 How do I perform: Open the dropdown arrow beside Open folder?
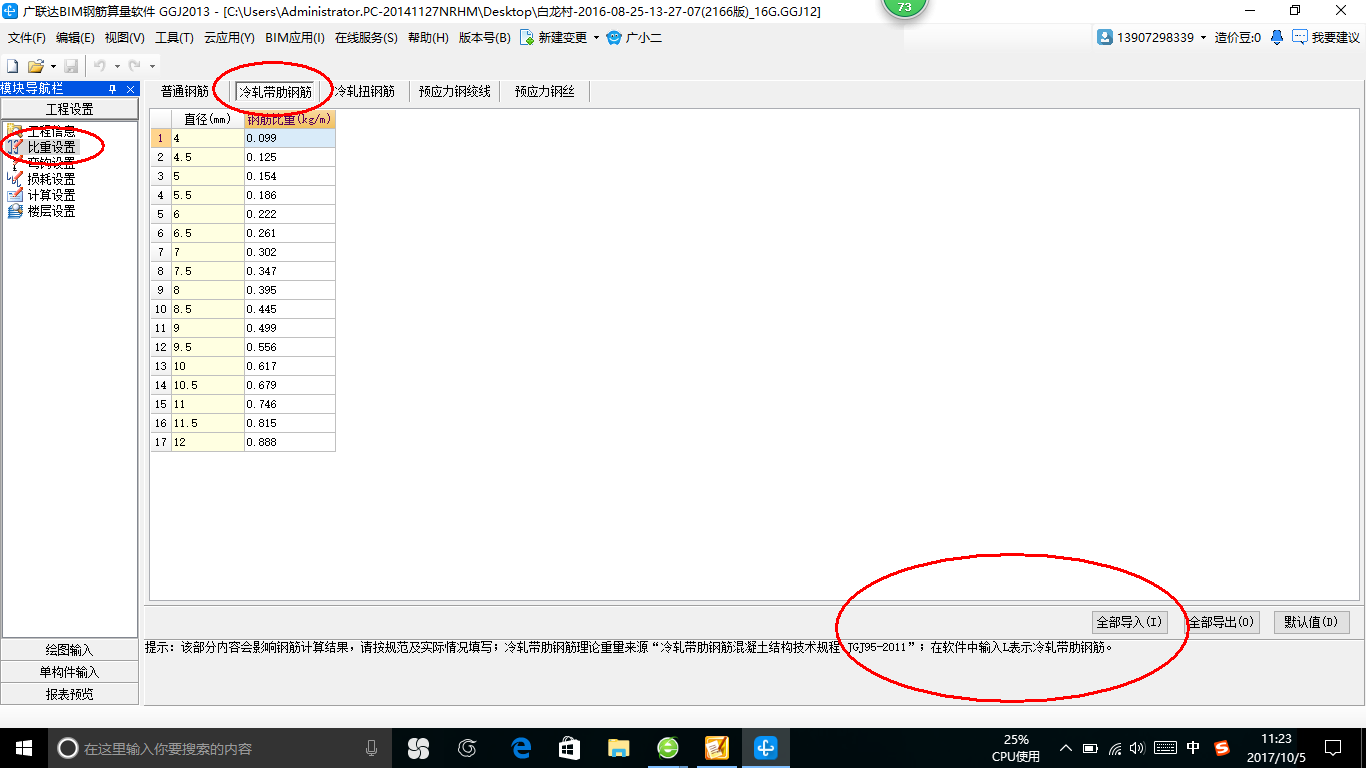(x=52, y=66)
